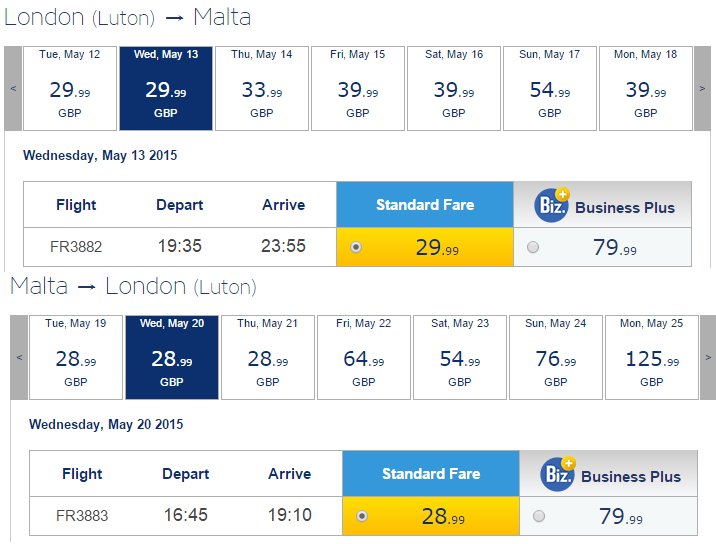The height and width of the screenshot is (544, 716).
Task: Click the return Business Plus Biz icon
Action: click(x=558, y=473)
